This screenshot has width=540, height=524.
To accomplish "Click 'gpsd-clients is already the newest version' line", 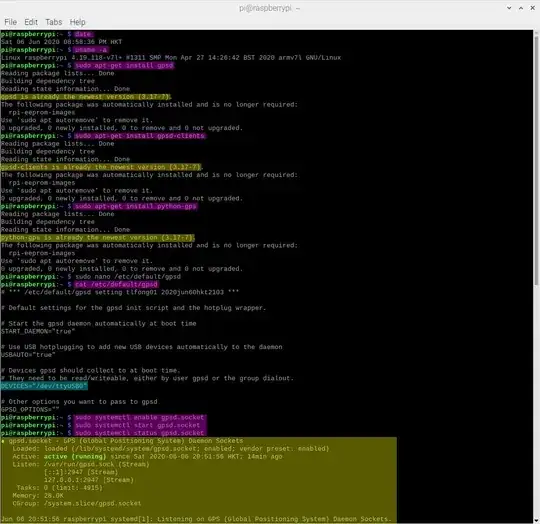I will click(x=101, y=167).
